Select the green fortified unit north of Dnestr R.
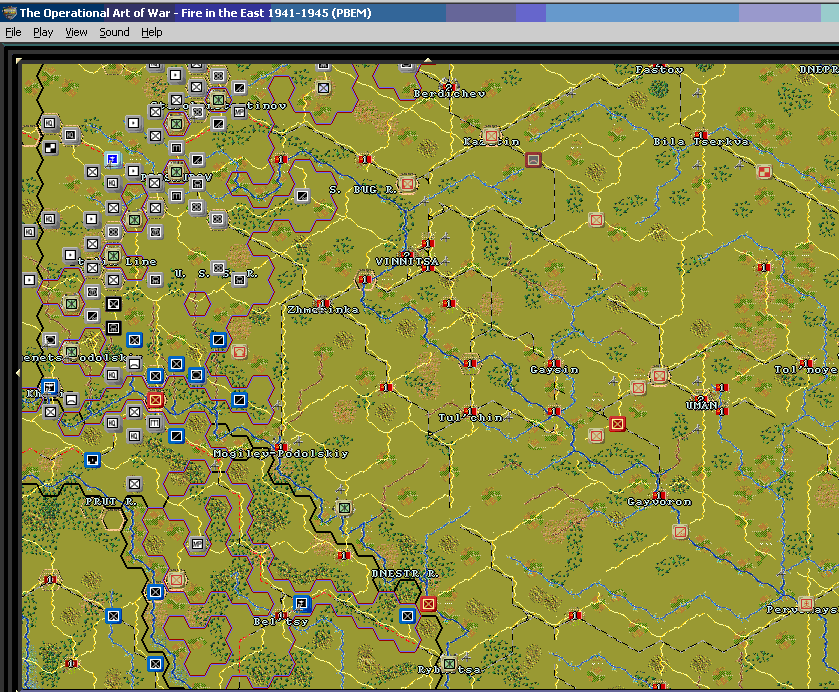839x692 pixels. [x=344, y=507]
